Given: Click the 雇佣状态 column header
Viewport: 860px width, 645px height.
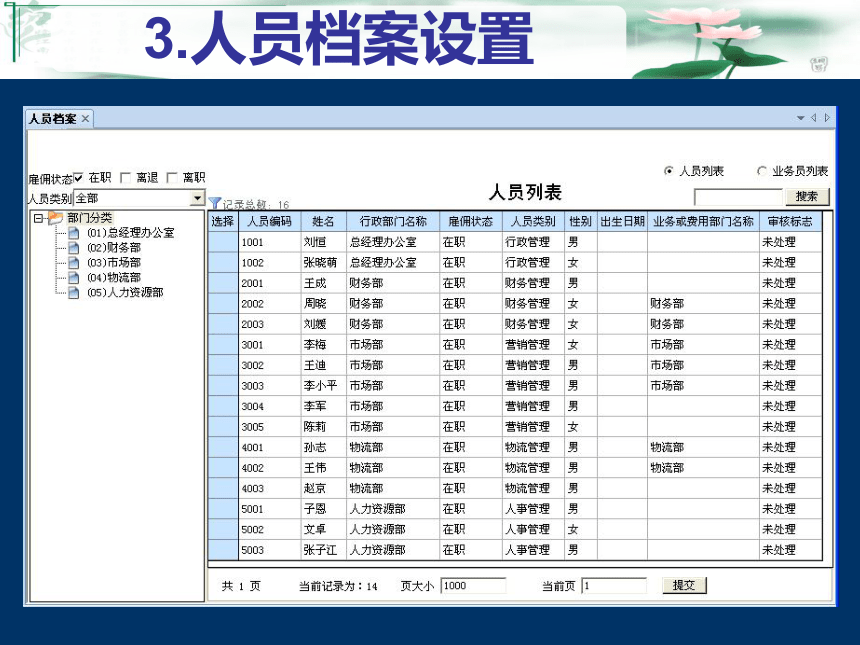Looking at the screenshot, I should pos(471,222).
